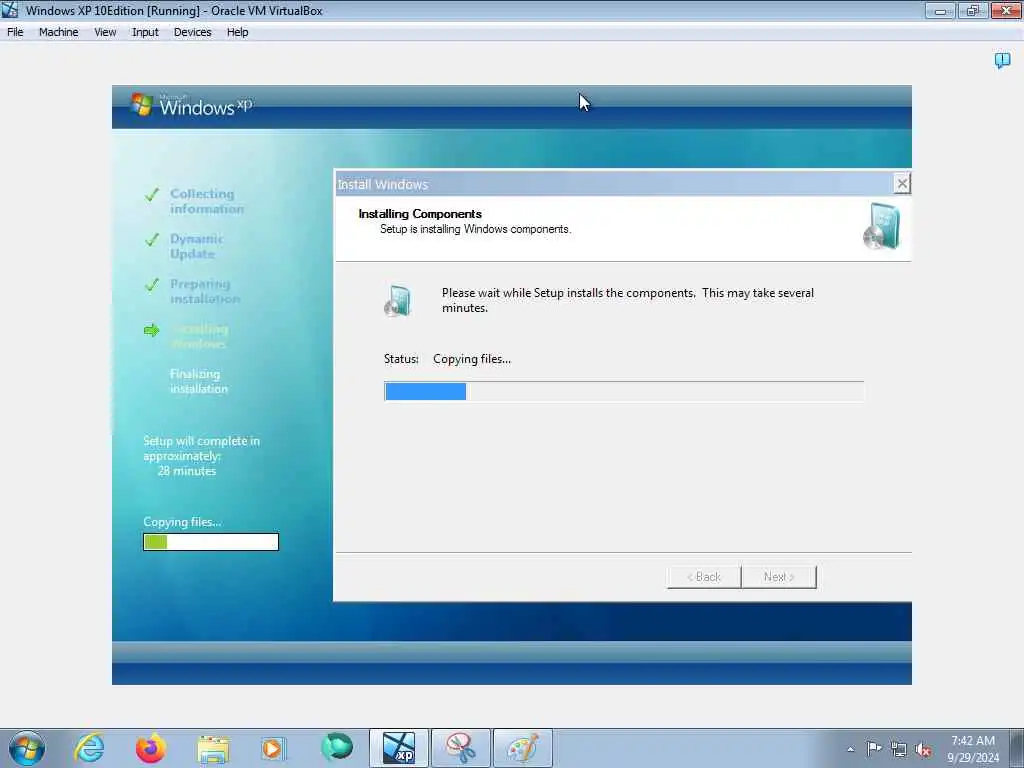
Task: Click the Action Center flag tray icon
Action: pyautogui.click(x=874, y=748)
